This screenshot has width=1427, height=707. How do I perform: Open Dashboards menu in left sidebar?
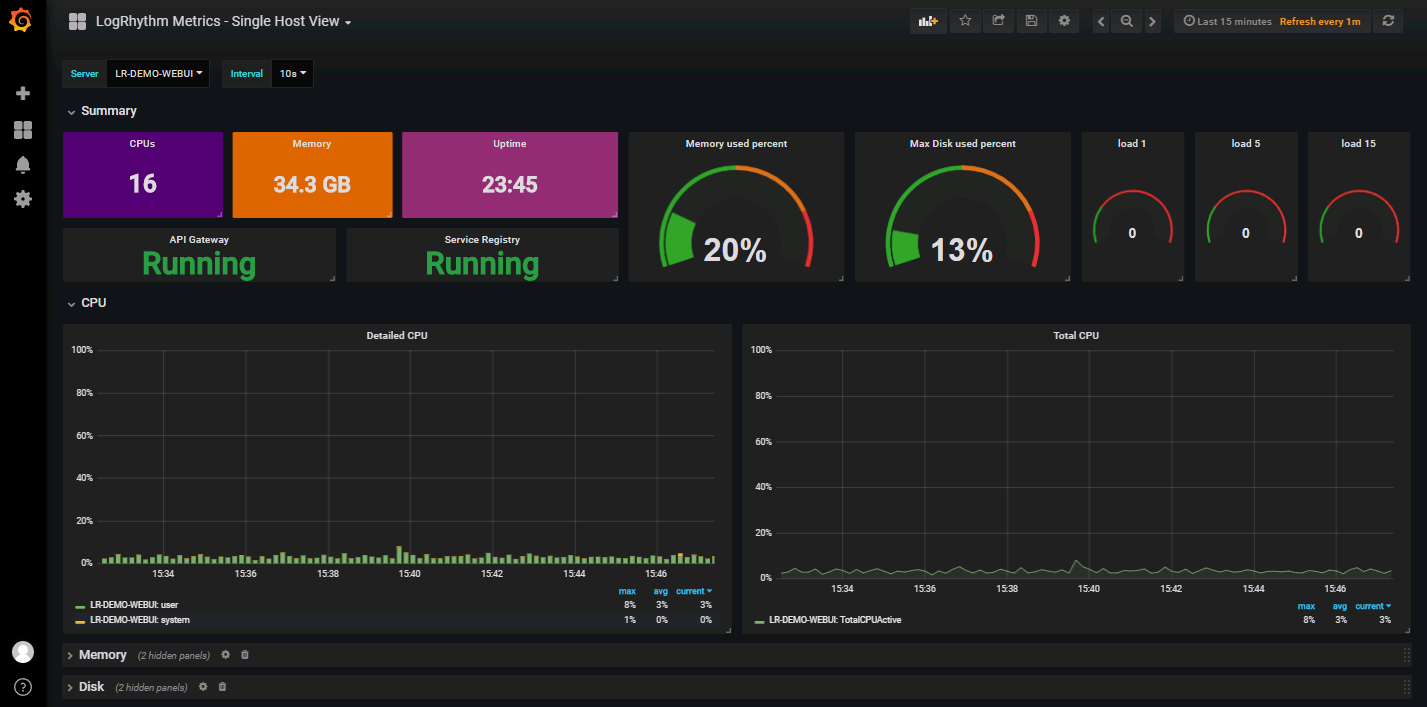point(22,128)
